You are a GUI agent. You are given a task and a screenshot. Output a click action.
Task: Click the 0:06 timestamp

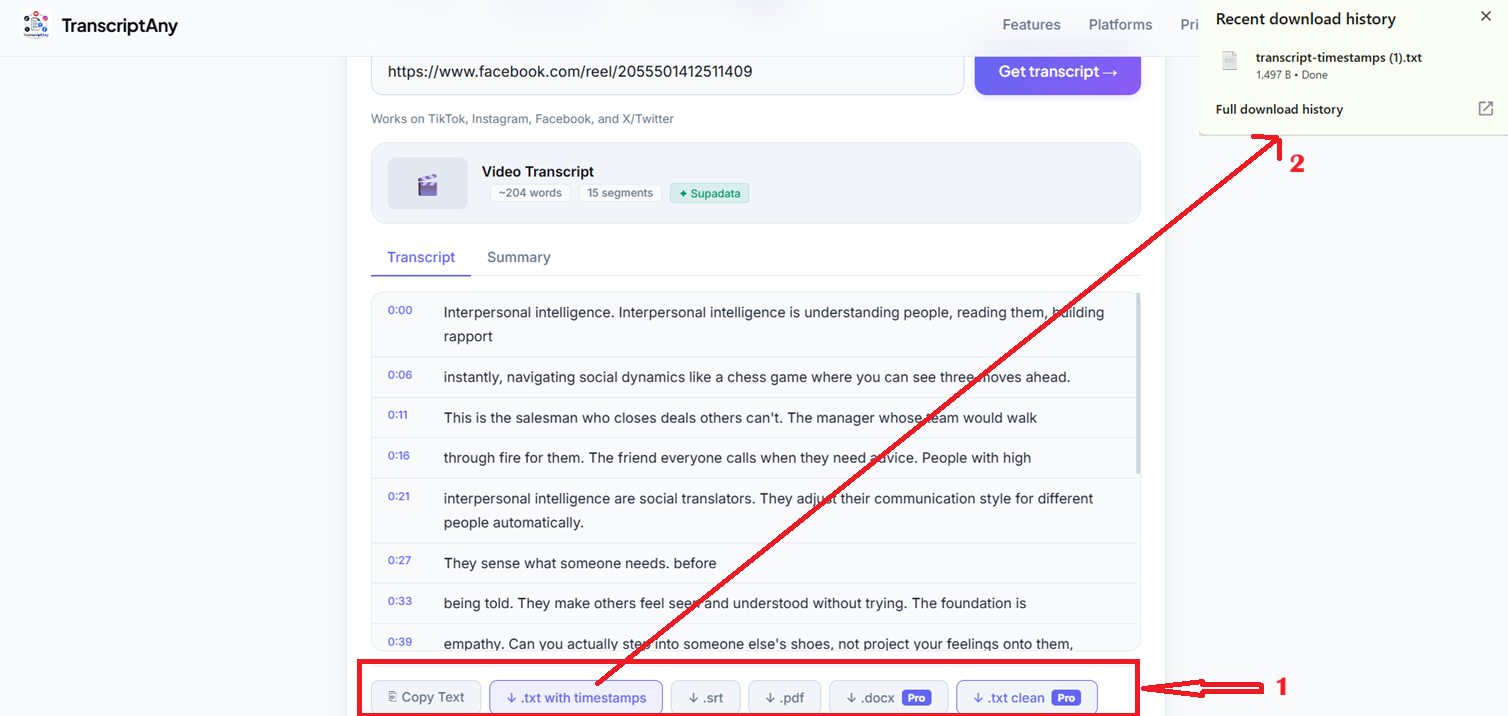pos(400,375)
